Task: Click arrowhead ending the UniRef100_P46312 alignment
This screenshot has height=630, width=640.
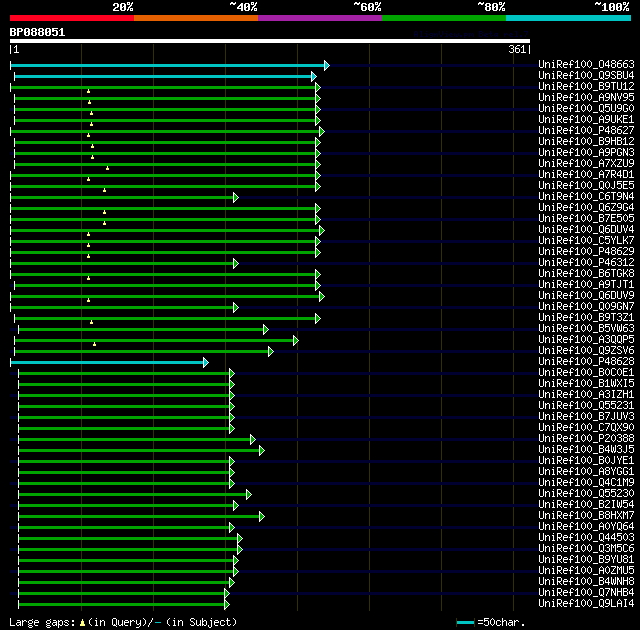Action: [236, 264]
